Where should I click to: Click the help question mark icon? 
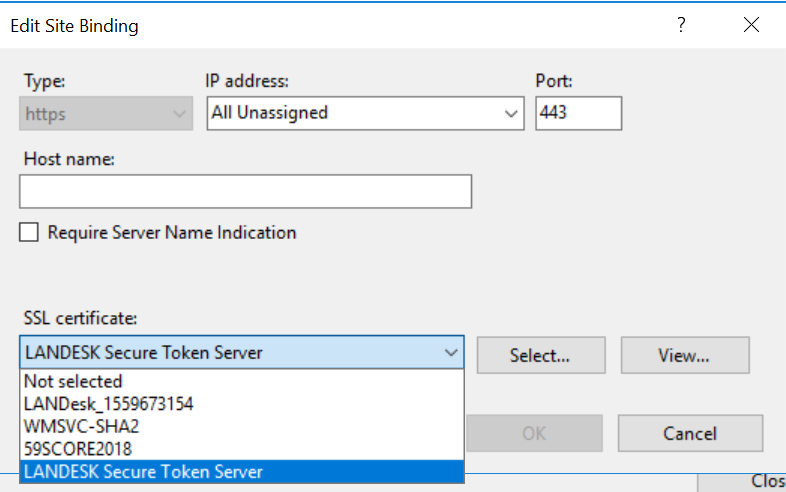681,25
